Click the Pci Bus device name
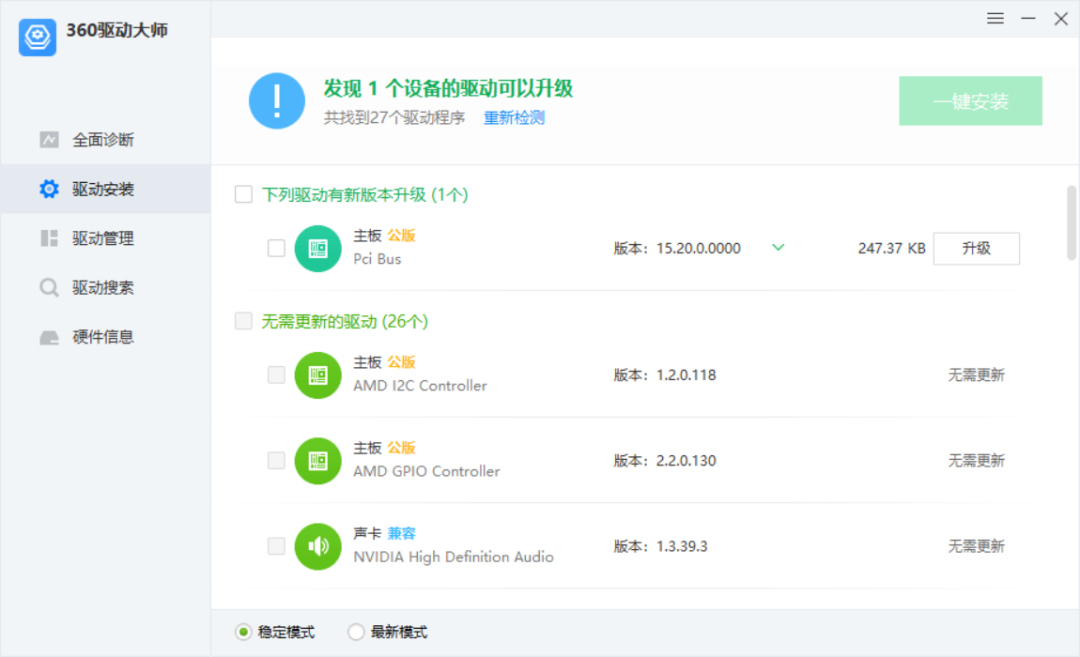The width and height of the screenshot is (1080, 657). (377, 259)
